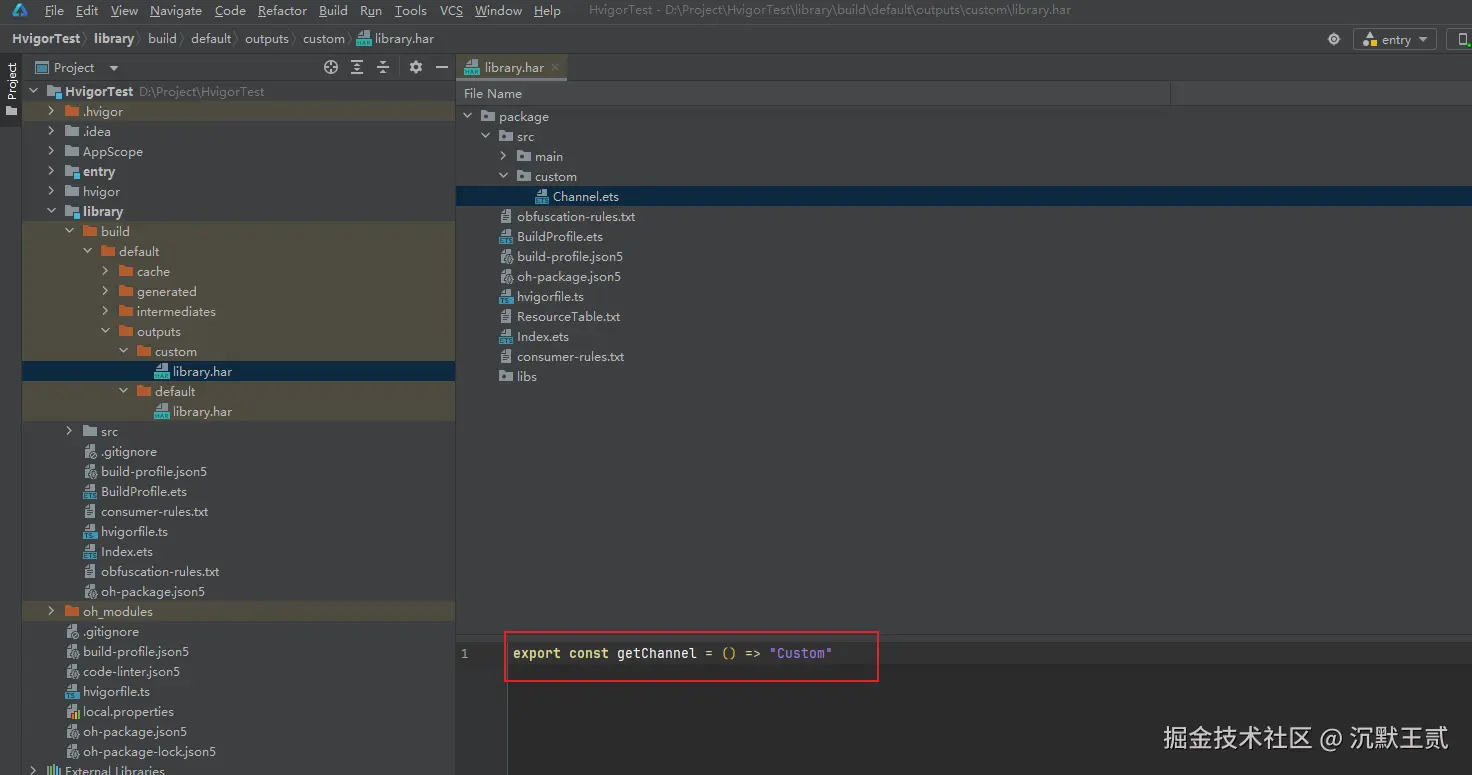This screenshot has height=775, width=1472.
Task: Open the device manager target icon near entry selector
Action: (1333, 39)
